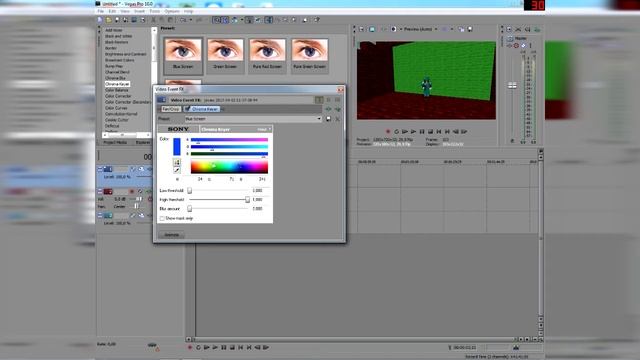Open the Chroma Keyer About dropdown
The height and width of the screenshot is (360, 640).
tap(264, 129)
